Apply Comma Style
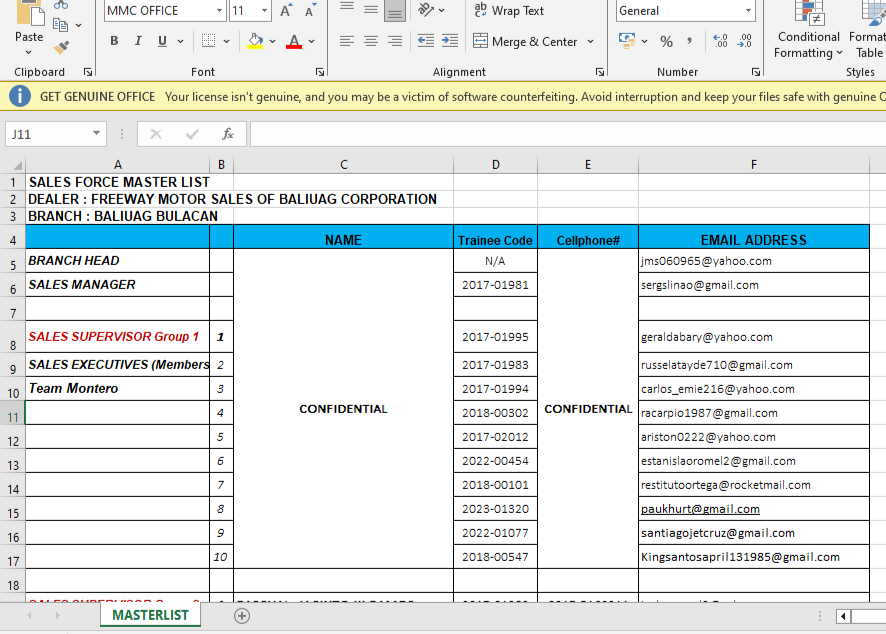 [x=689, y=41]
